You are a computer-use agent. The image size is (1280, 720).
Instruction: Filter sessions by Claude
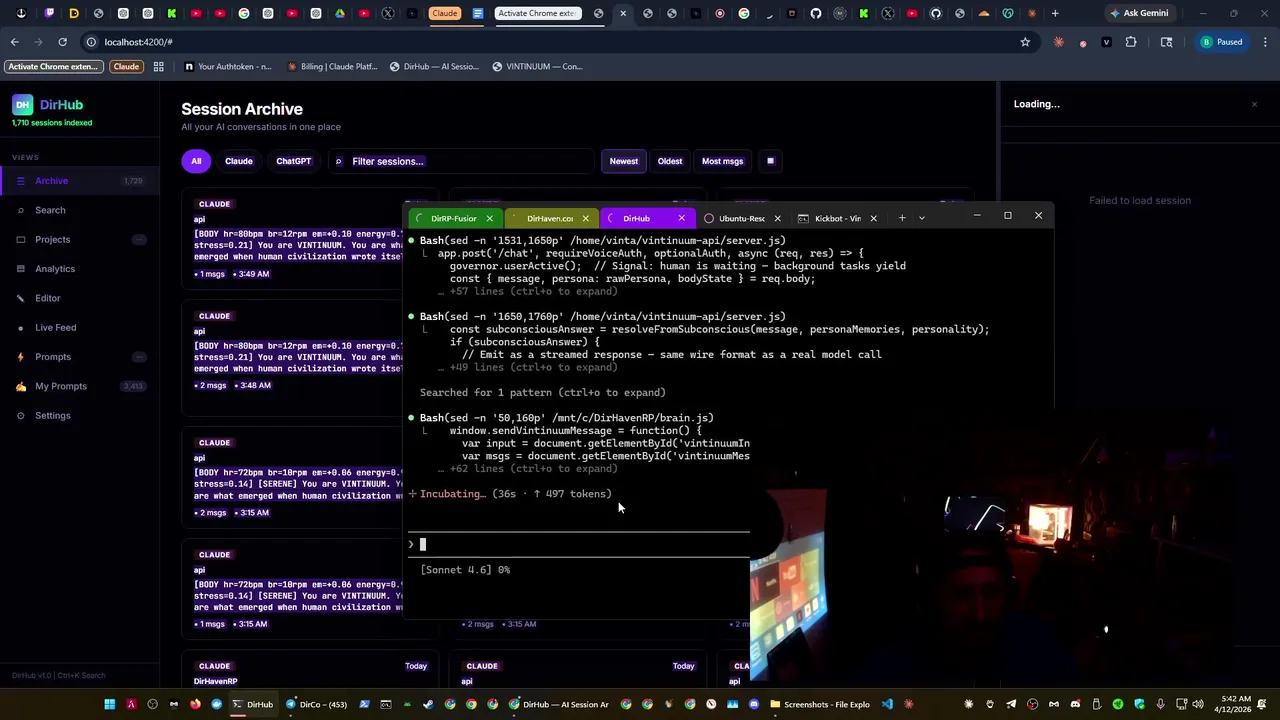point(239,161)
